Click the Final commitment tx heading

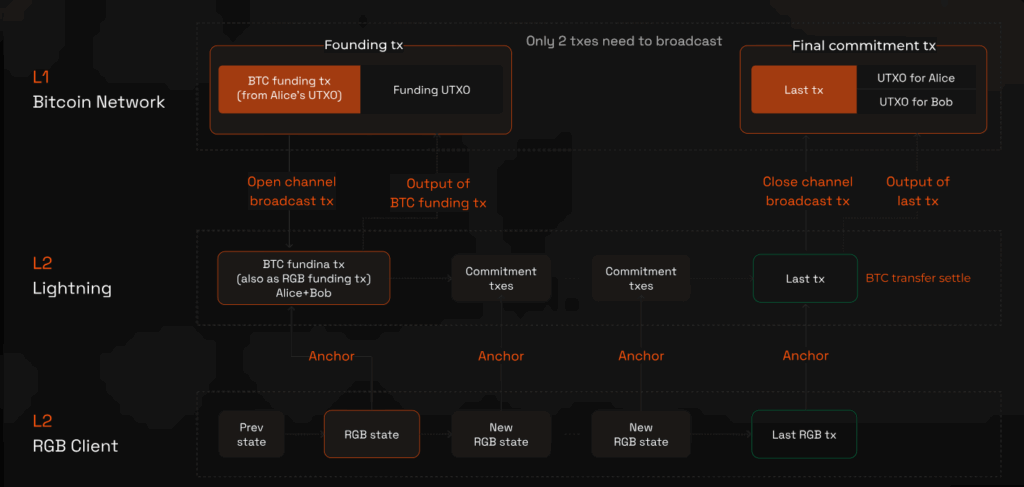tap(863, 45)
